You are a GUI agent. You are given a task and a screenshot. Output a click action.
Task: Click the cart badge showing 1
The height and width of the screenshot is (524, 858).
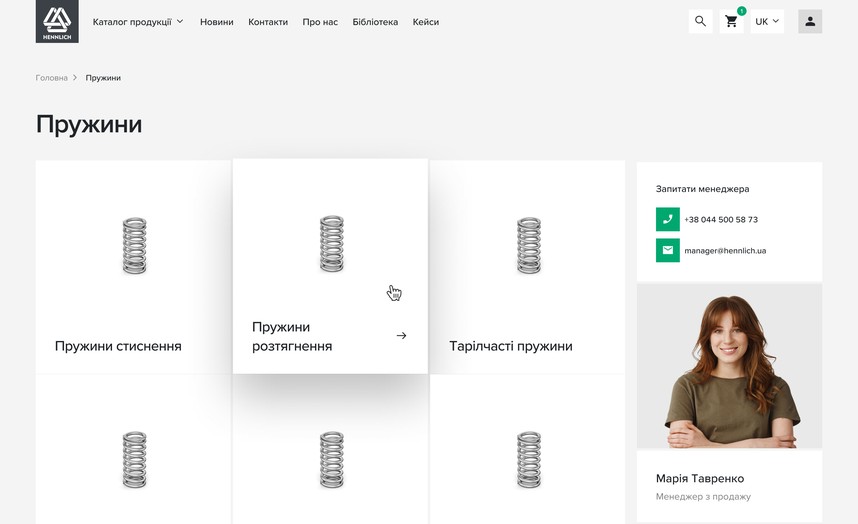741,11
